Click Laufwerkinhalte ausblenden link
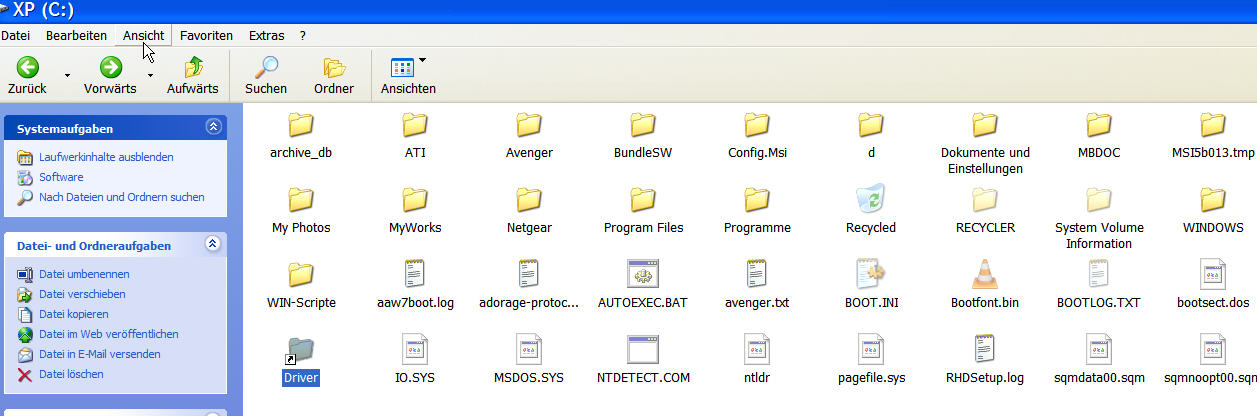Viewport: 1257px width, 416px height. click(x=106, y=157)
